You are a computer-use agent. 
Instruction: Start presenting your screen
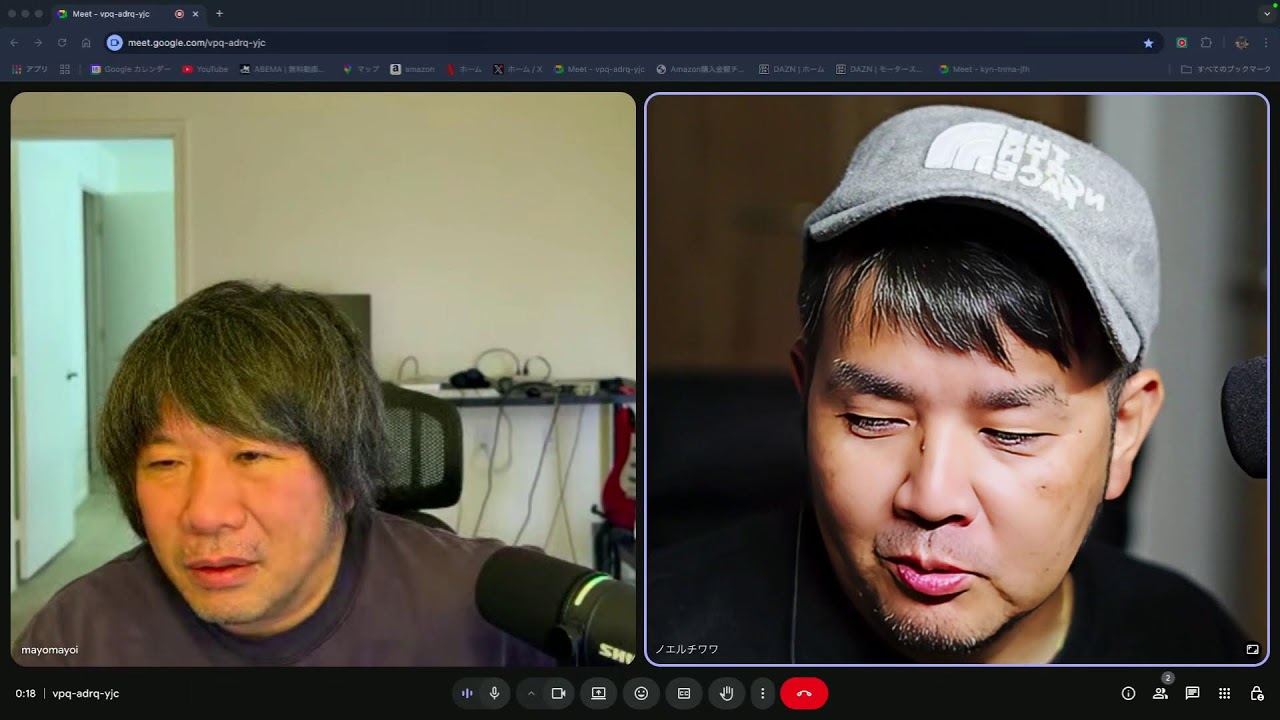pyautogui.click(x=598, y=693)
